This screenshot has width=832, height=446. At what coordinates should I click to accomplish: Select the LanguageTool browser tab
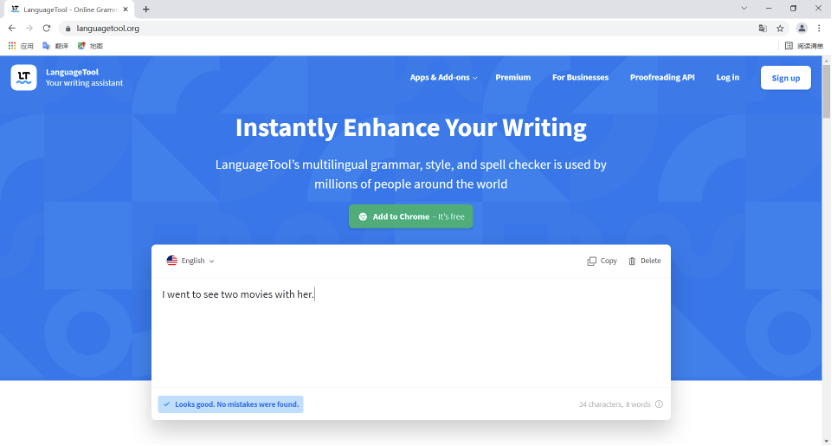pyautogui.click(x=69, y=10)
